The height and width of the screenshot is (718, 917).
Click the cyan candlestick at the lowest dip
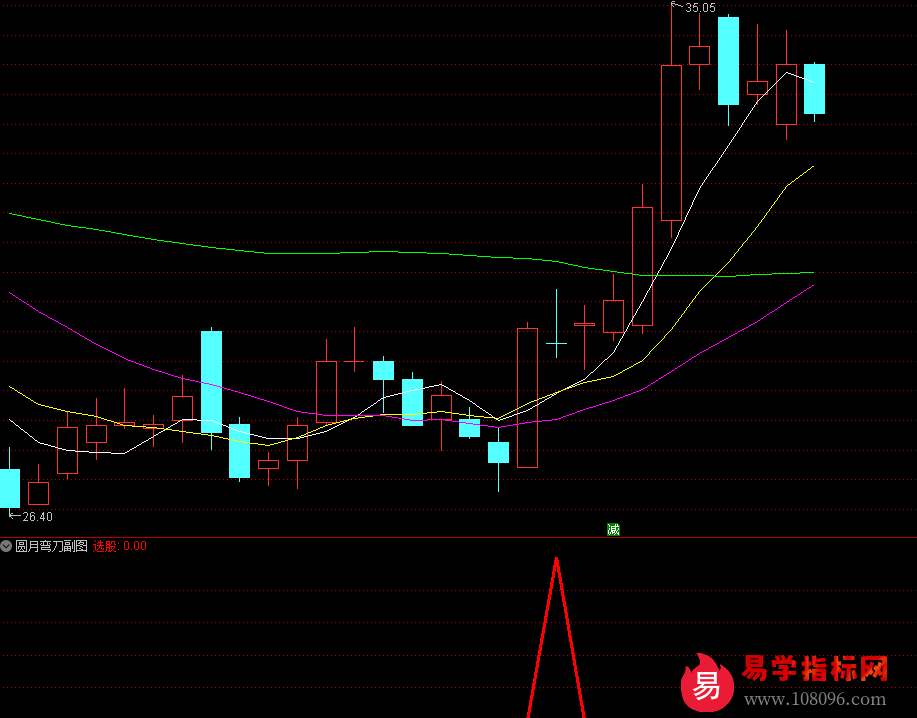[x=498, y=452]
